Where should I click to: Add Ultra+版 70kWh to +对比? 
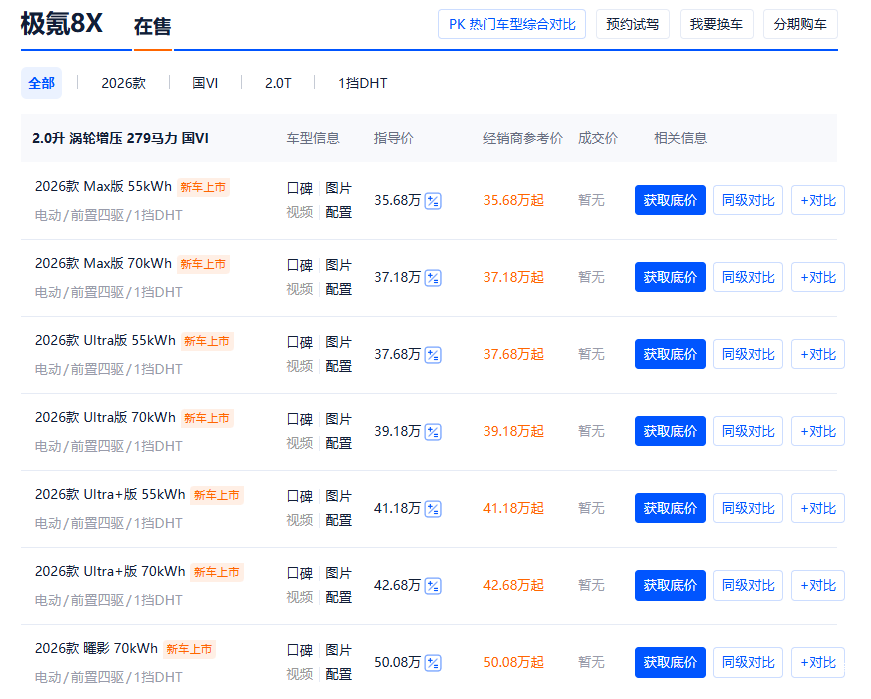click(818, 585)
